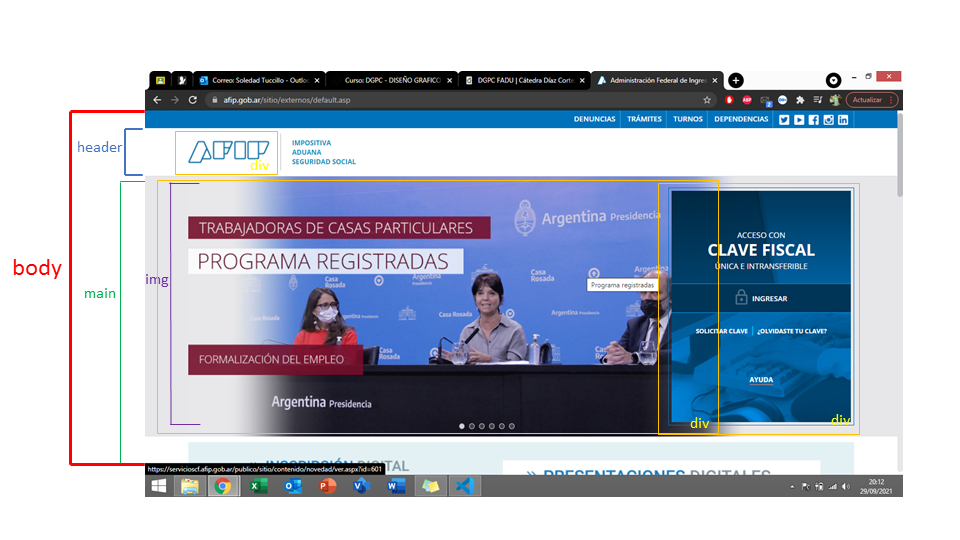Select the last carousel slide dot
This screenshot has width=960, height=540.
click(512, 426)
